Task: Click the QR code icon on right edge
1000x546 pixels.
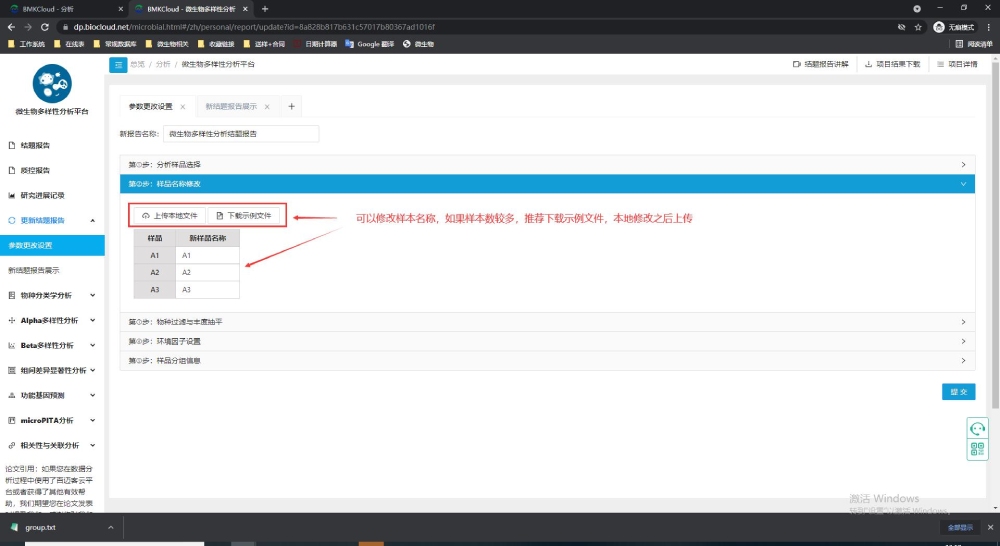Action: pos(977,449)
